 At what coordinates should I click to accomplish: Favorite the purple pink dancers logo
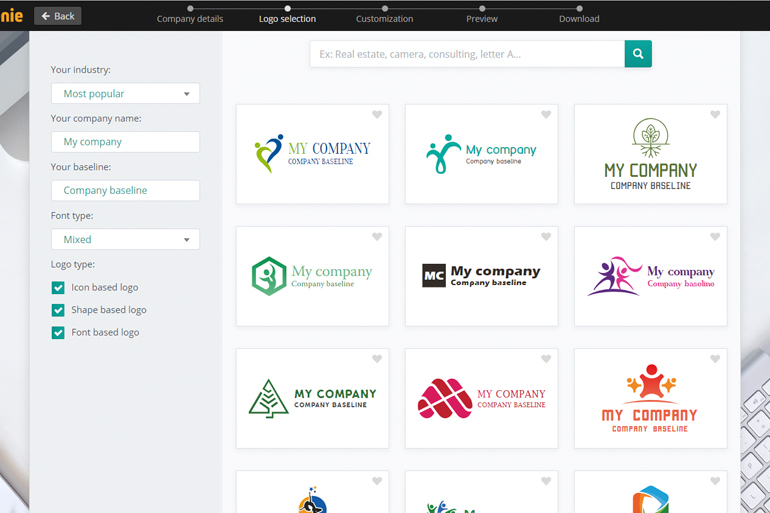[x=715, y=237]
